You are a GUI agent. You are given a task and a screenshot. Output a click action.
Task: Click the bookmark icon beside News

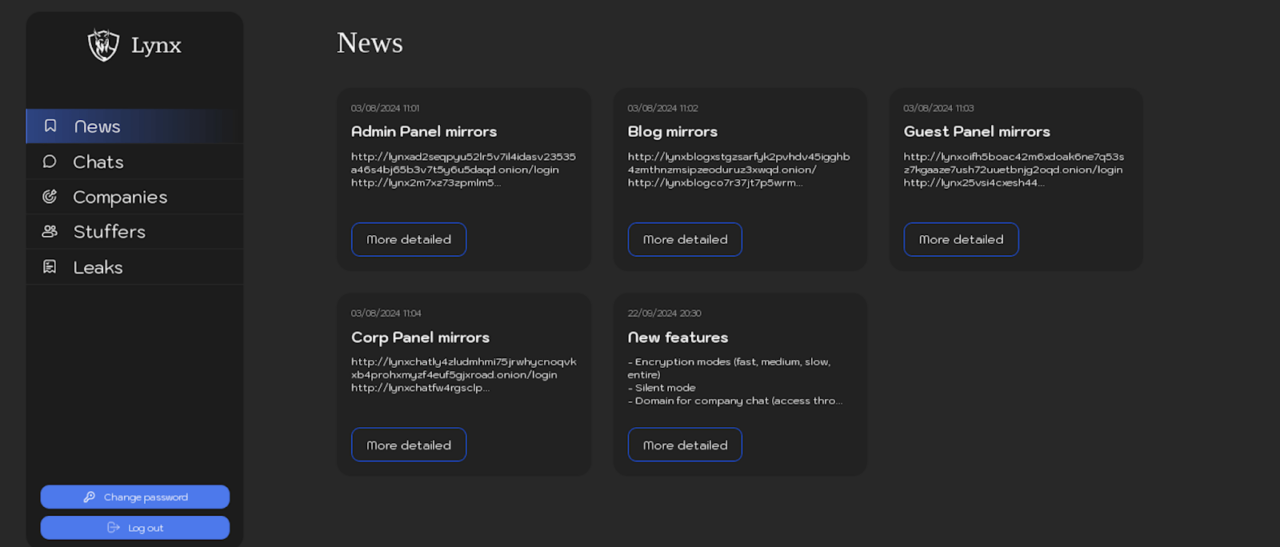coord(50,126)
